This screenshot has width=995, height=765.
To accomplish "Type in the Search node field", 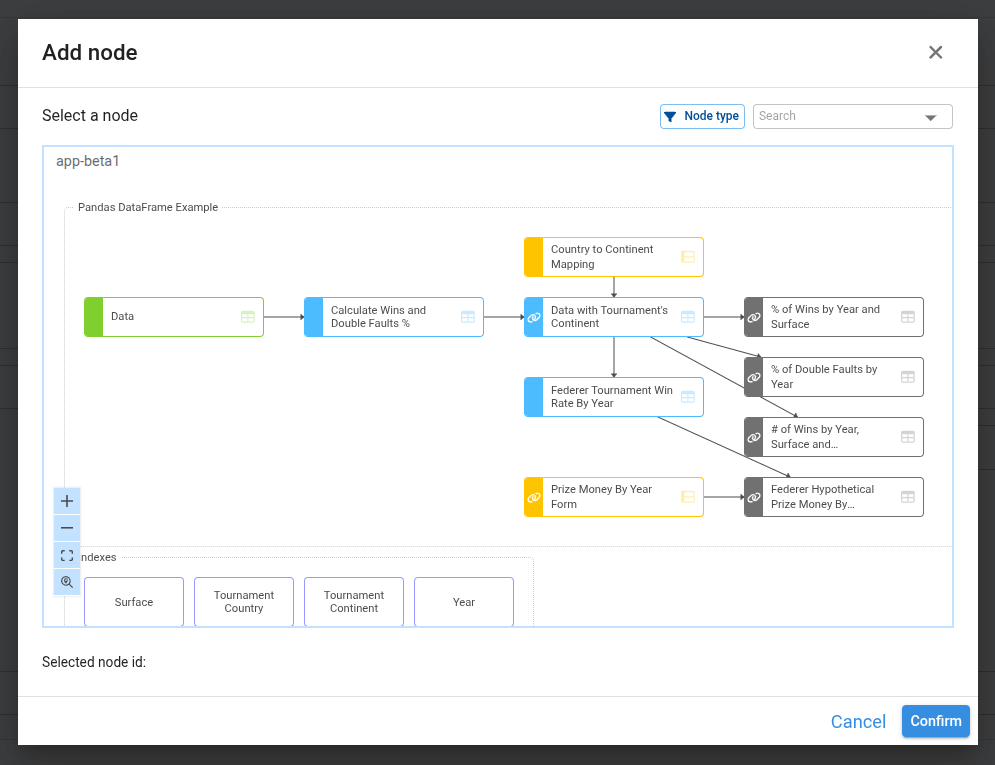I will tap(835, 117).
